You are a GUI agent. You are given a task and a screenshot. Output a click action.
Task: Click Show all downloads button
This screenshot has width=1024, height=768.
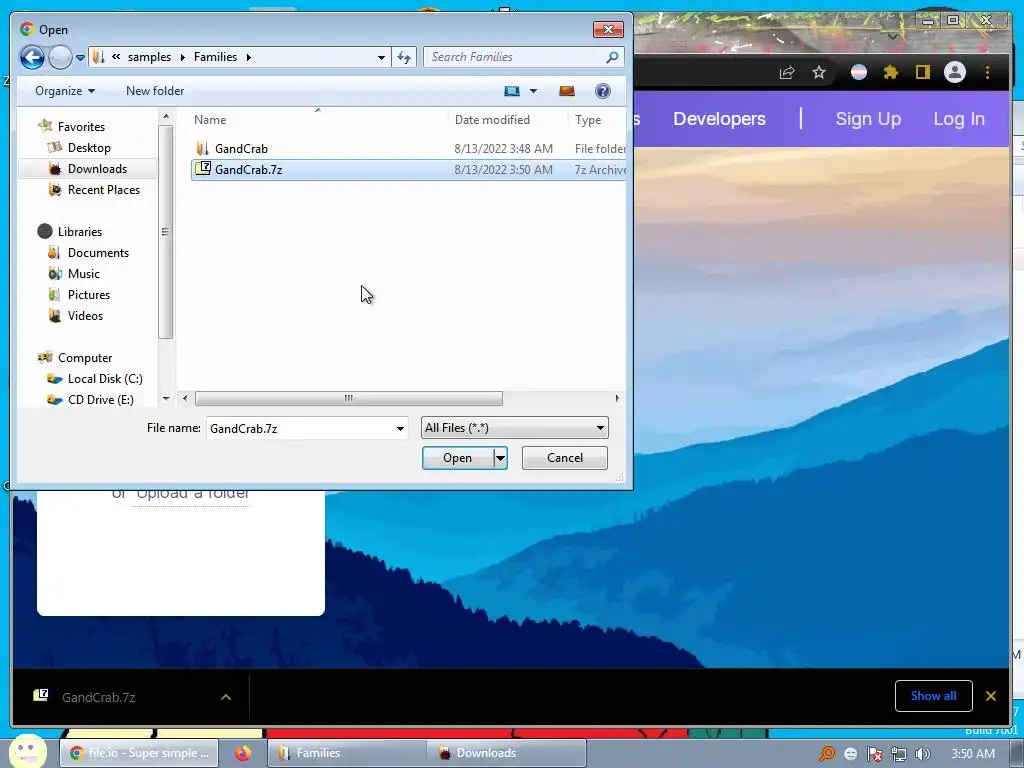[x=933, y=696]
